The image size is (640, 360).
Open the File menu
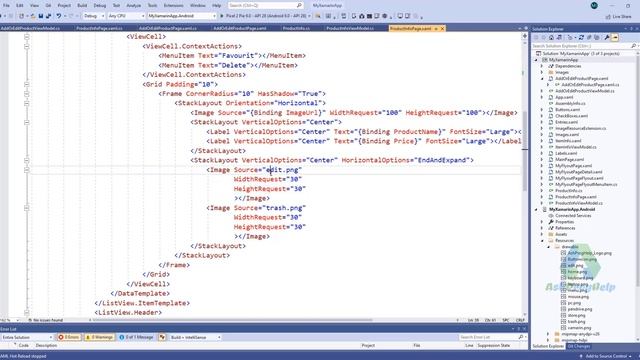point(6,5)
